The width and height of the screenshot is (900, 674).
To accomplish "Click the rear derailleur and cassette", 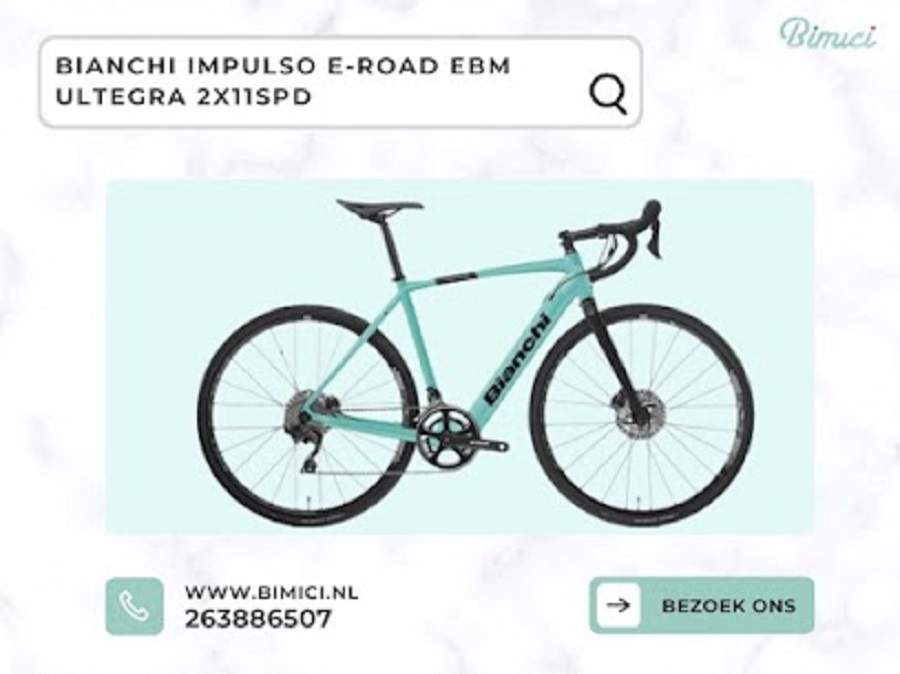I will [301, 429].
